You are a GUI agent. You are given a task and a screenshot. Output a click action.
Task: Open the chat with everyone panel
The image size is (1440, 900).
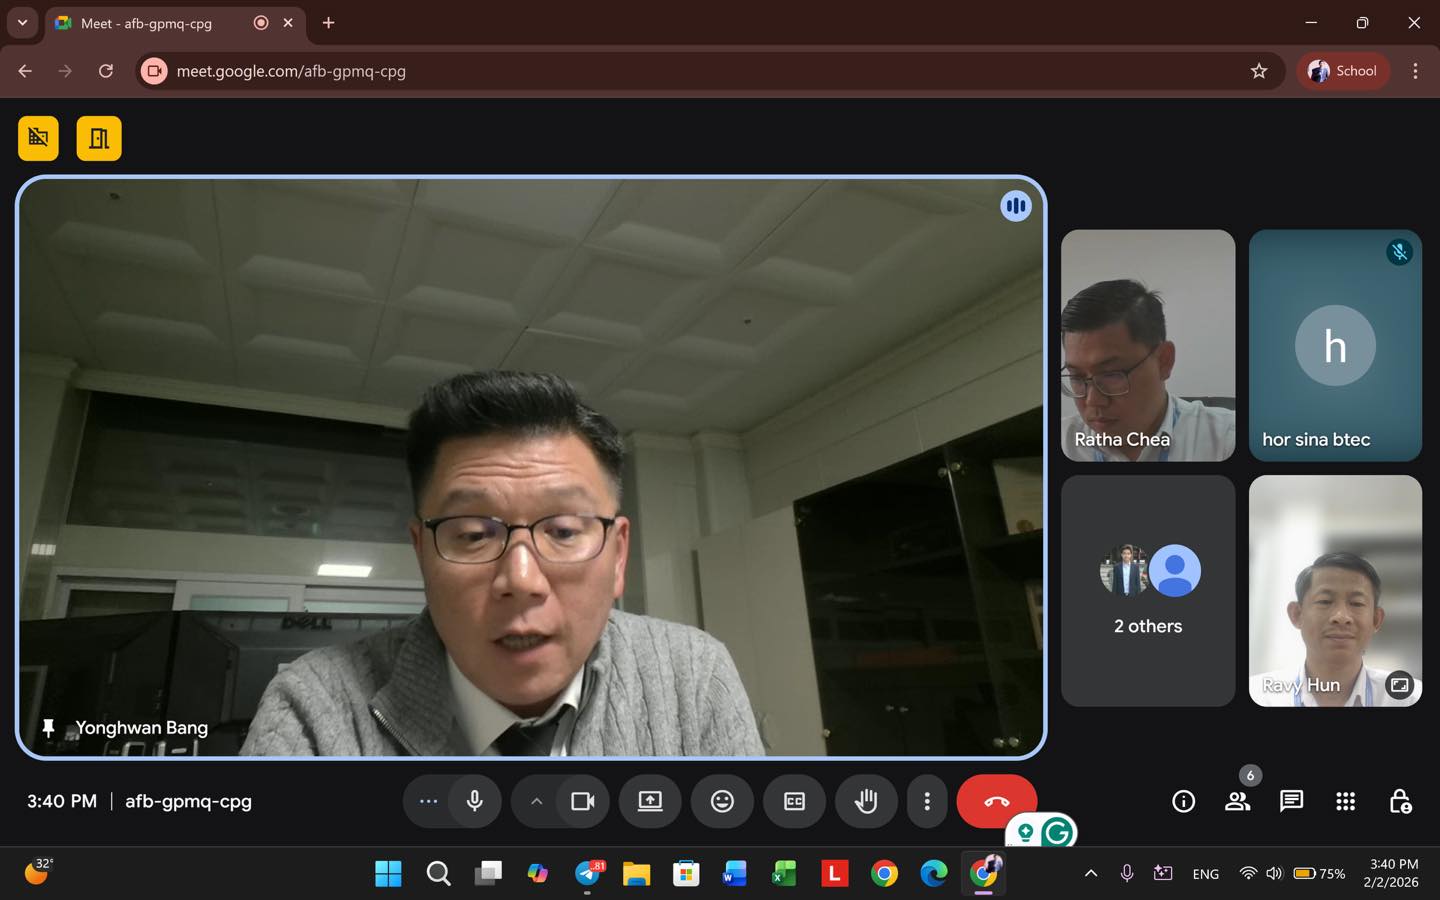coord(1291,801)
